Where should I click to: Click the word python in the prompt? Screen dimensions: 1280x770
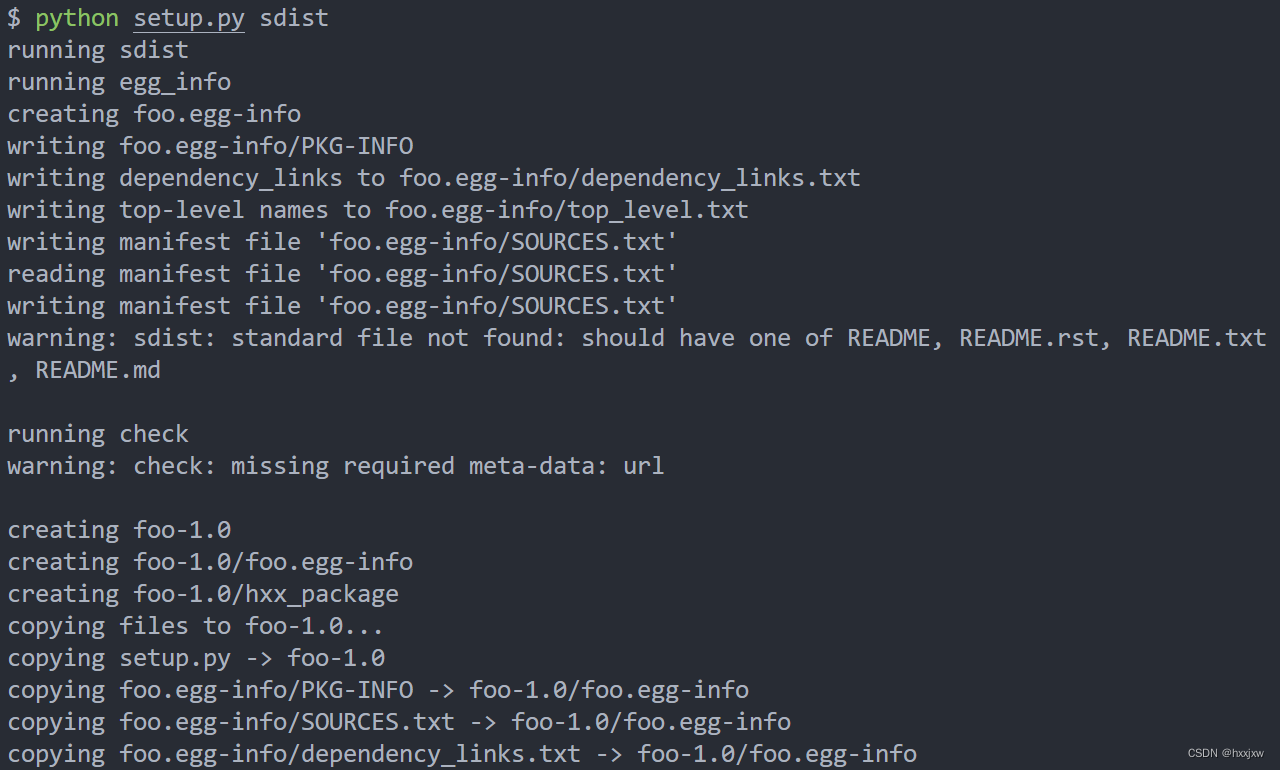pyautogui.click(x=77, y=18)
